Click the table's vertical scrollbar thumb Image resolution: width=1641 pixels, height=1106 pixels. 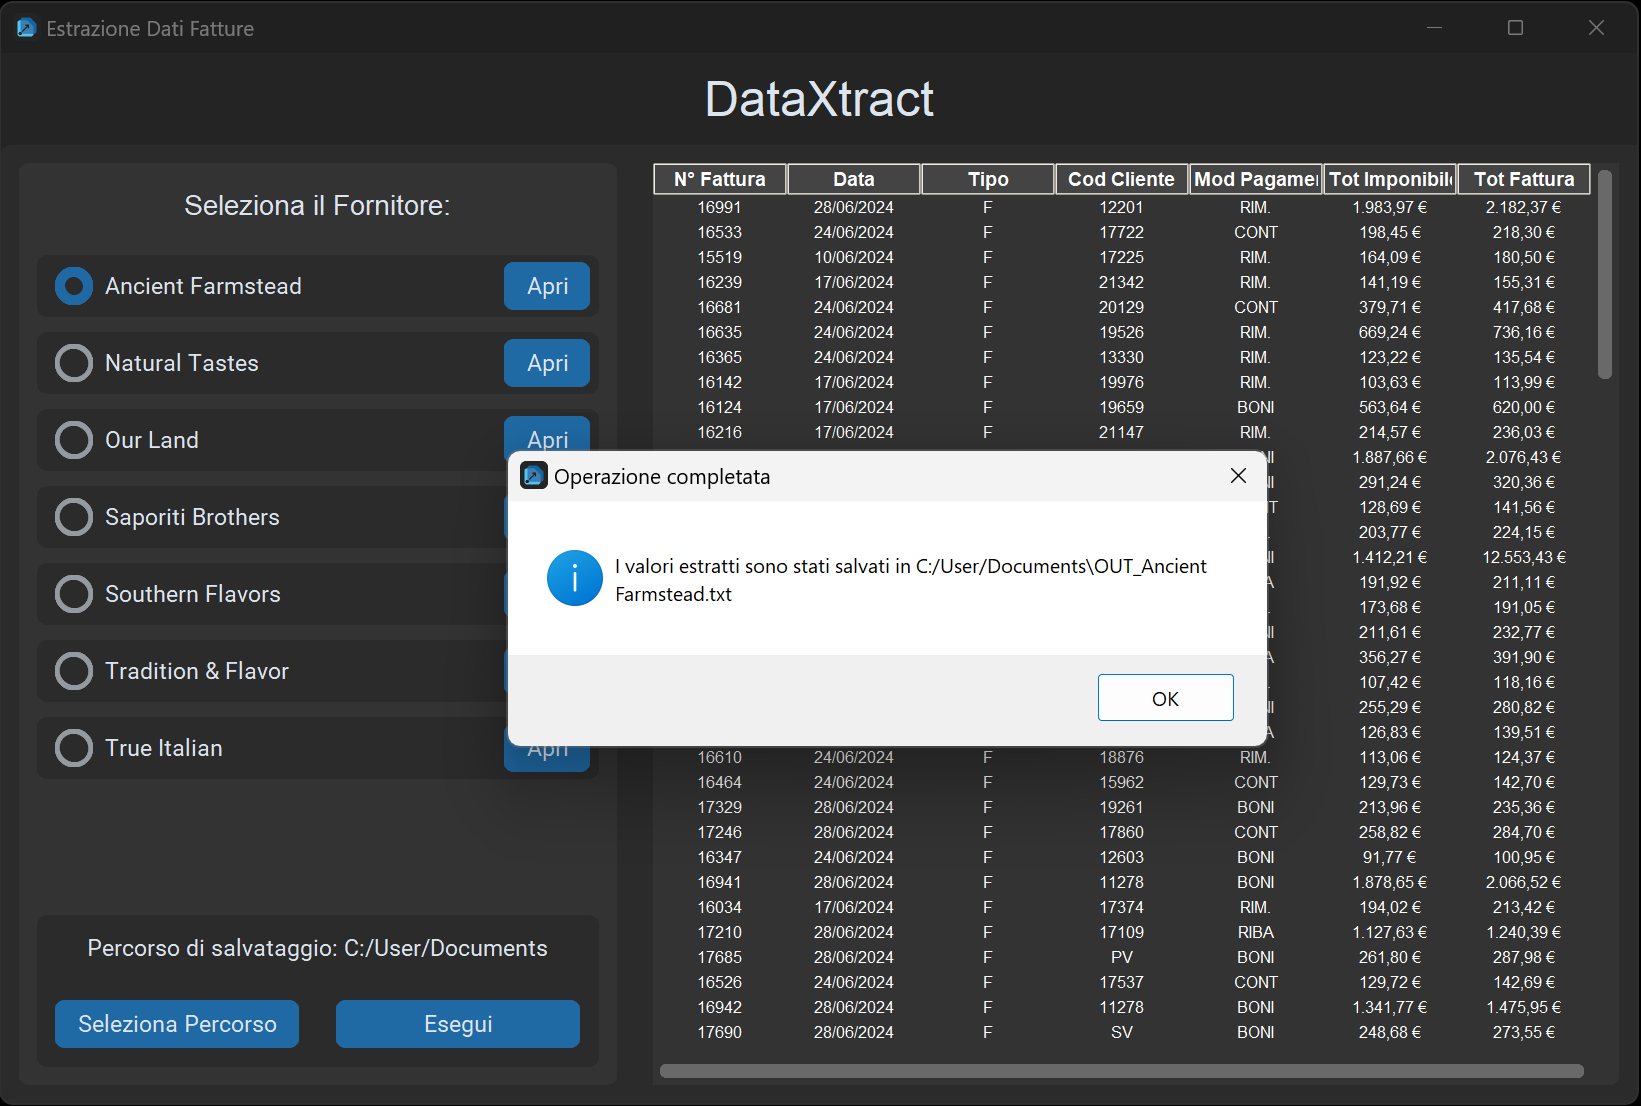[x=1605, y=275]
